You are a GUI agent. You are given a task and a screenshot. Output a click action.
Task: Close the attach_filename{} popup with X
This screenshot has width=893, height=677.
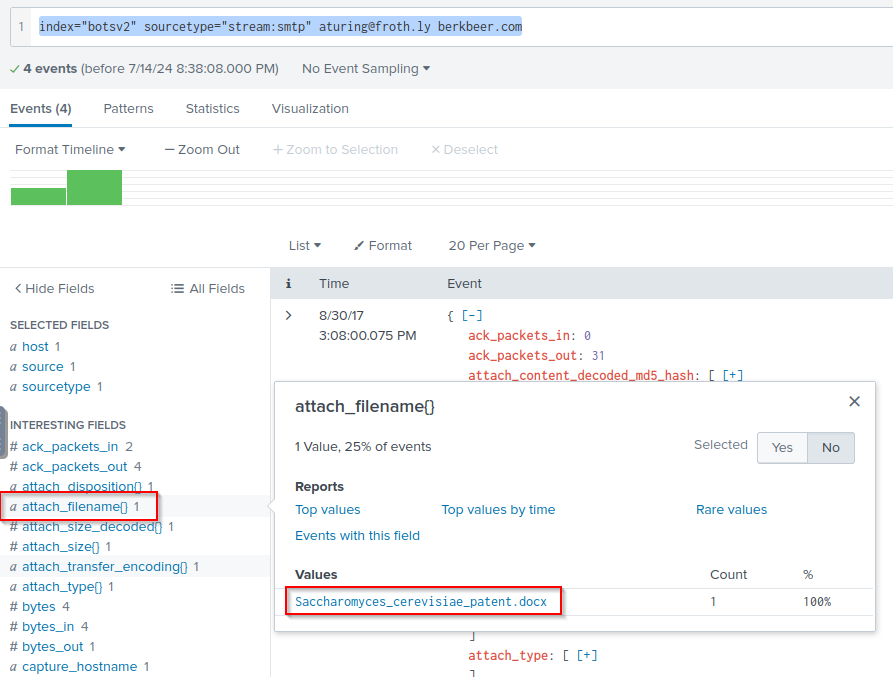click(x=854, y=401)
